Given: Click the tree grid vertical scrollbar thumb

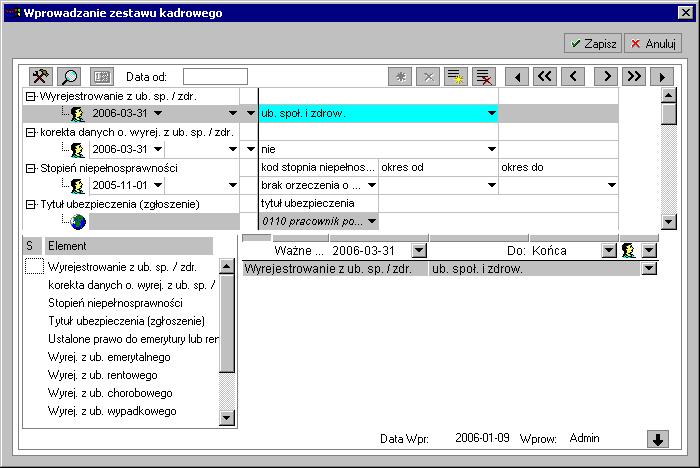Looking at the screenshot, I should coord(668,114).
